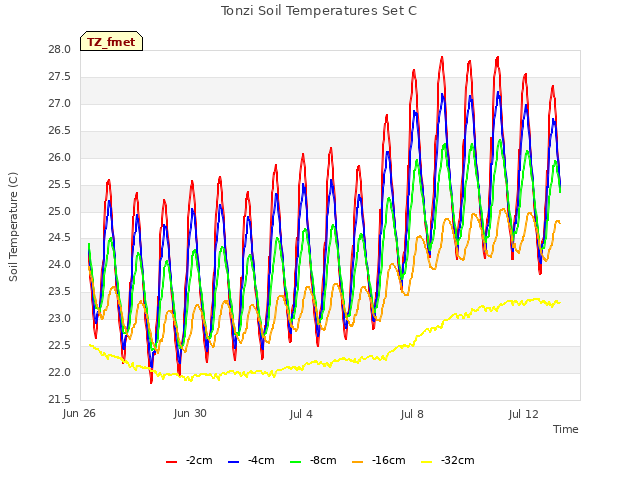This screenshot has width=640, height=480.
Task: Click the Soil Temperature (C) axis label
Action: pyautogui.click(x=13, y=227)
